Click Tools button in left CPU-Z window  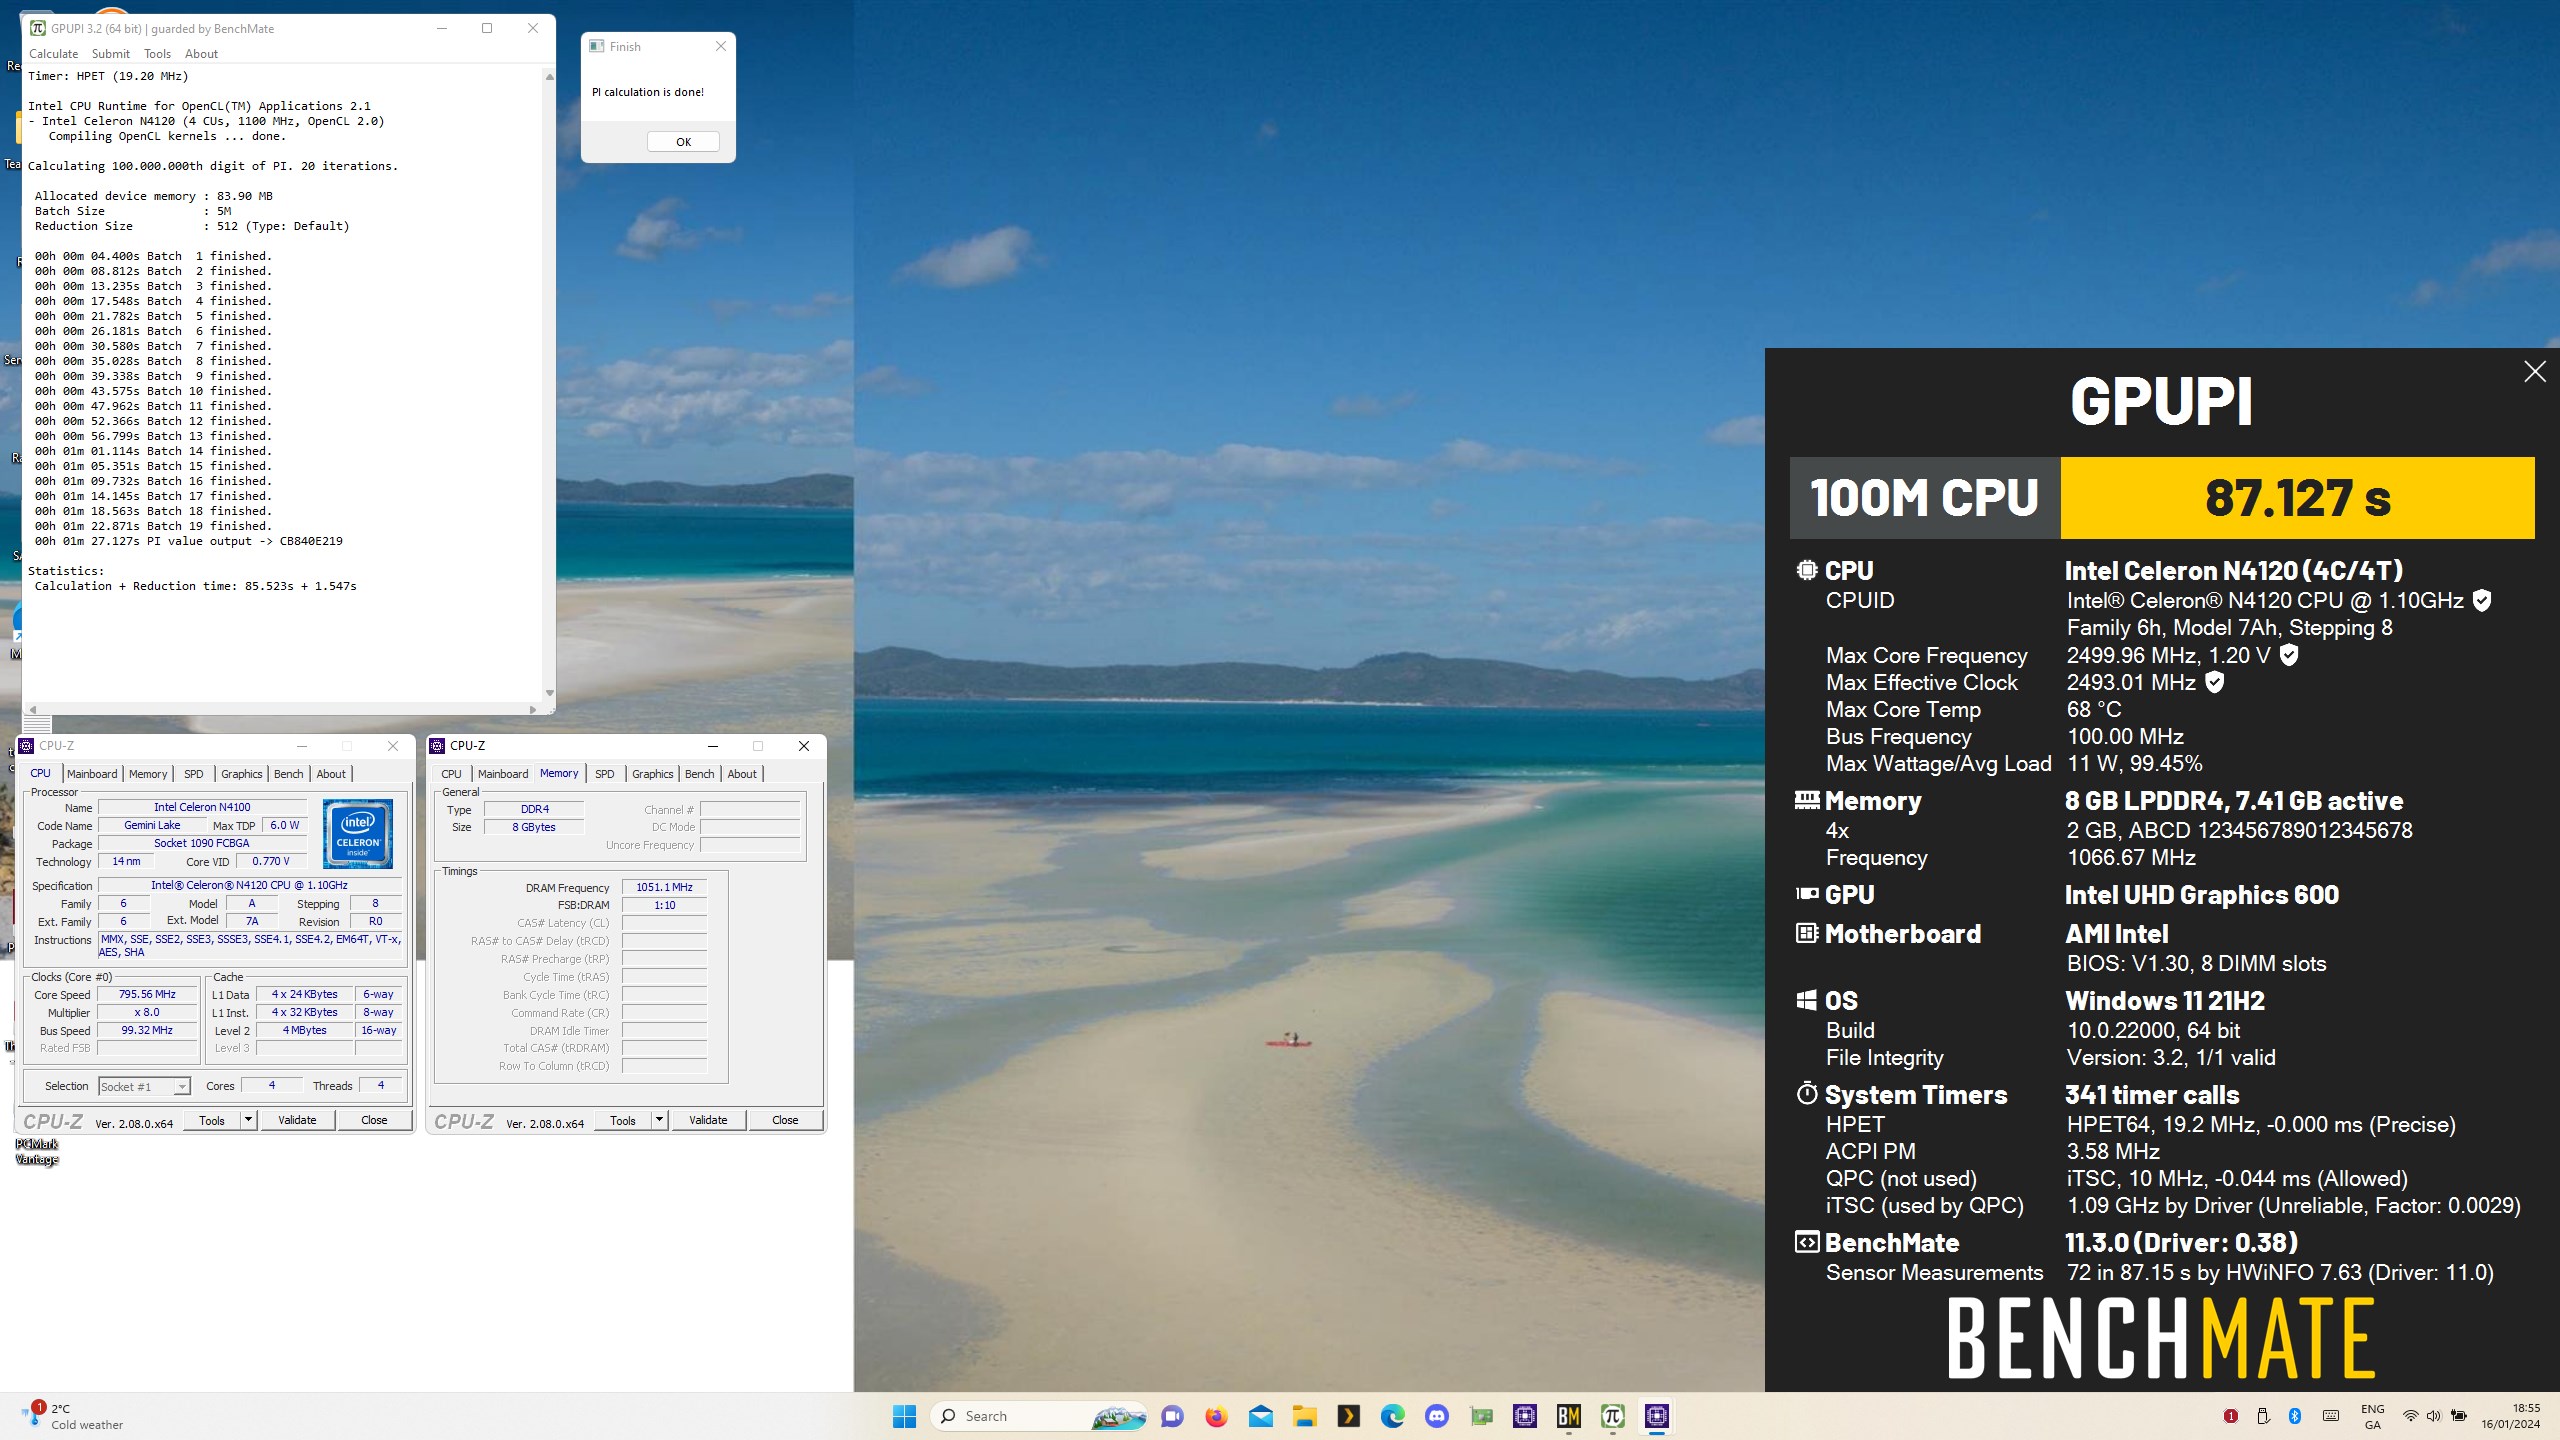coord(212,1120)
